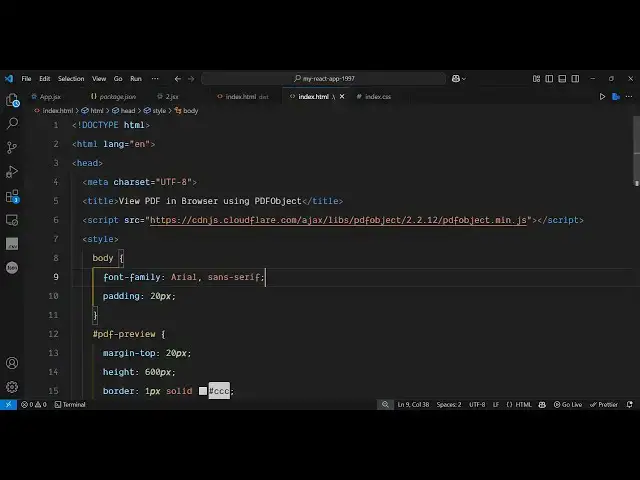Viewport: 640px width, 480px height.
Task: Show errors and warnings count
Action: [34, 404]
